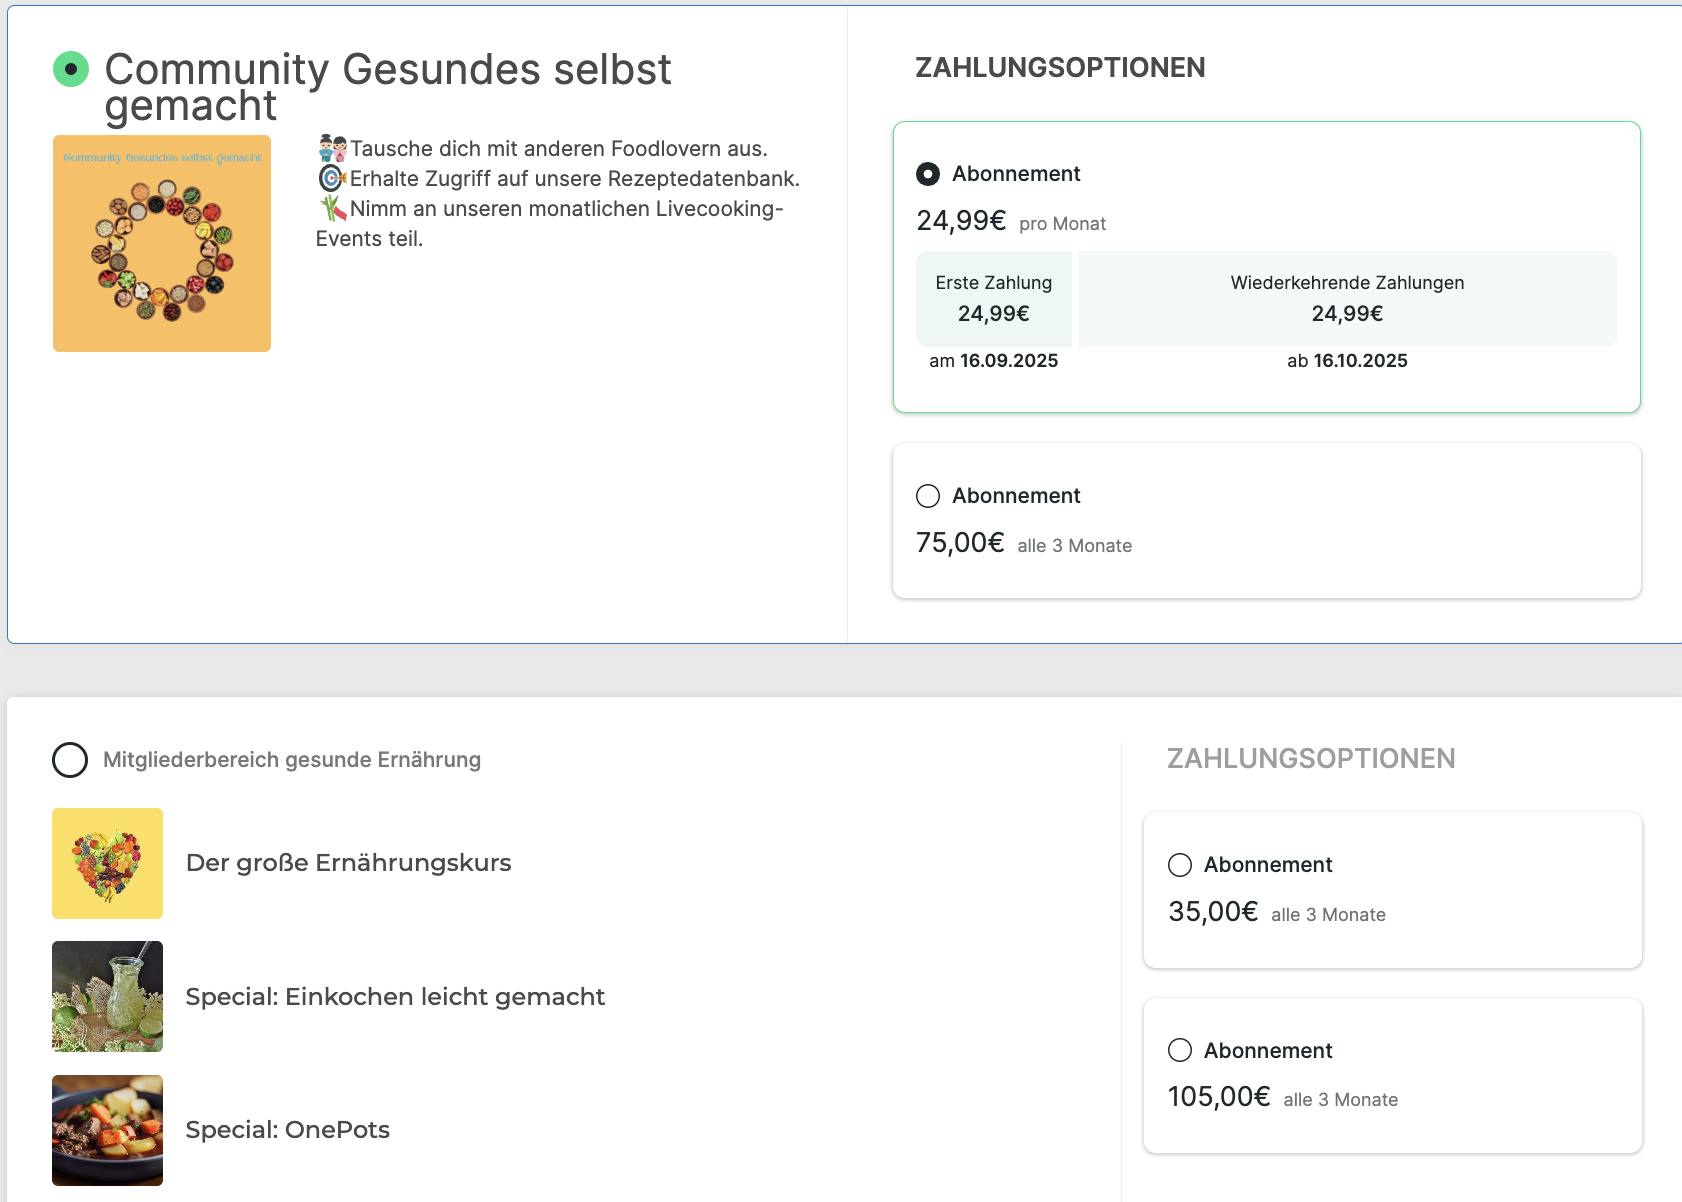Viewport: 1682px width, 1202px height.
Task: Open the OnePots stew thumbnail image
Action: click(x=107, y=1130)
